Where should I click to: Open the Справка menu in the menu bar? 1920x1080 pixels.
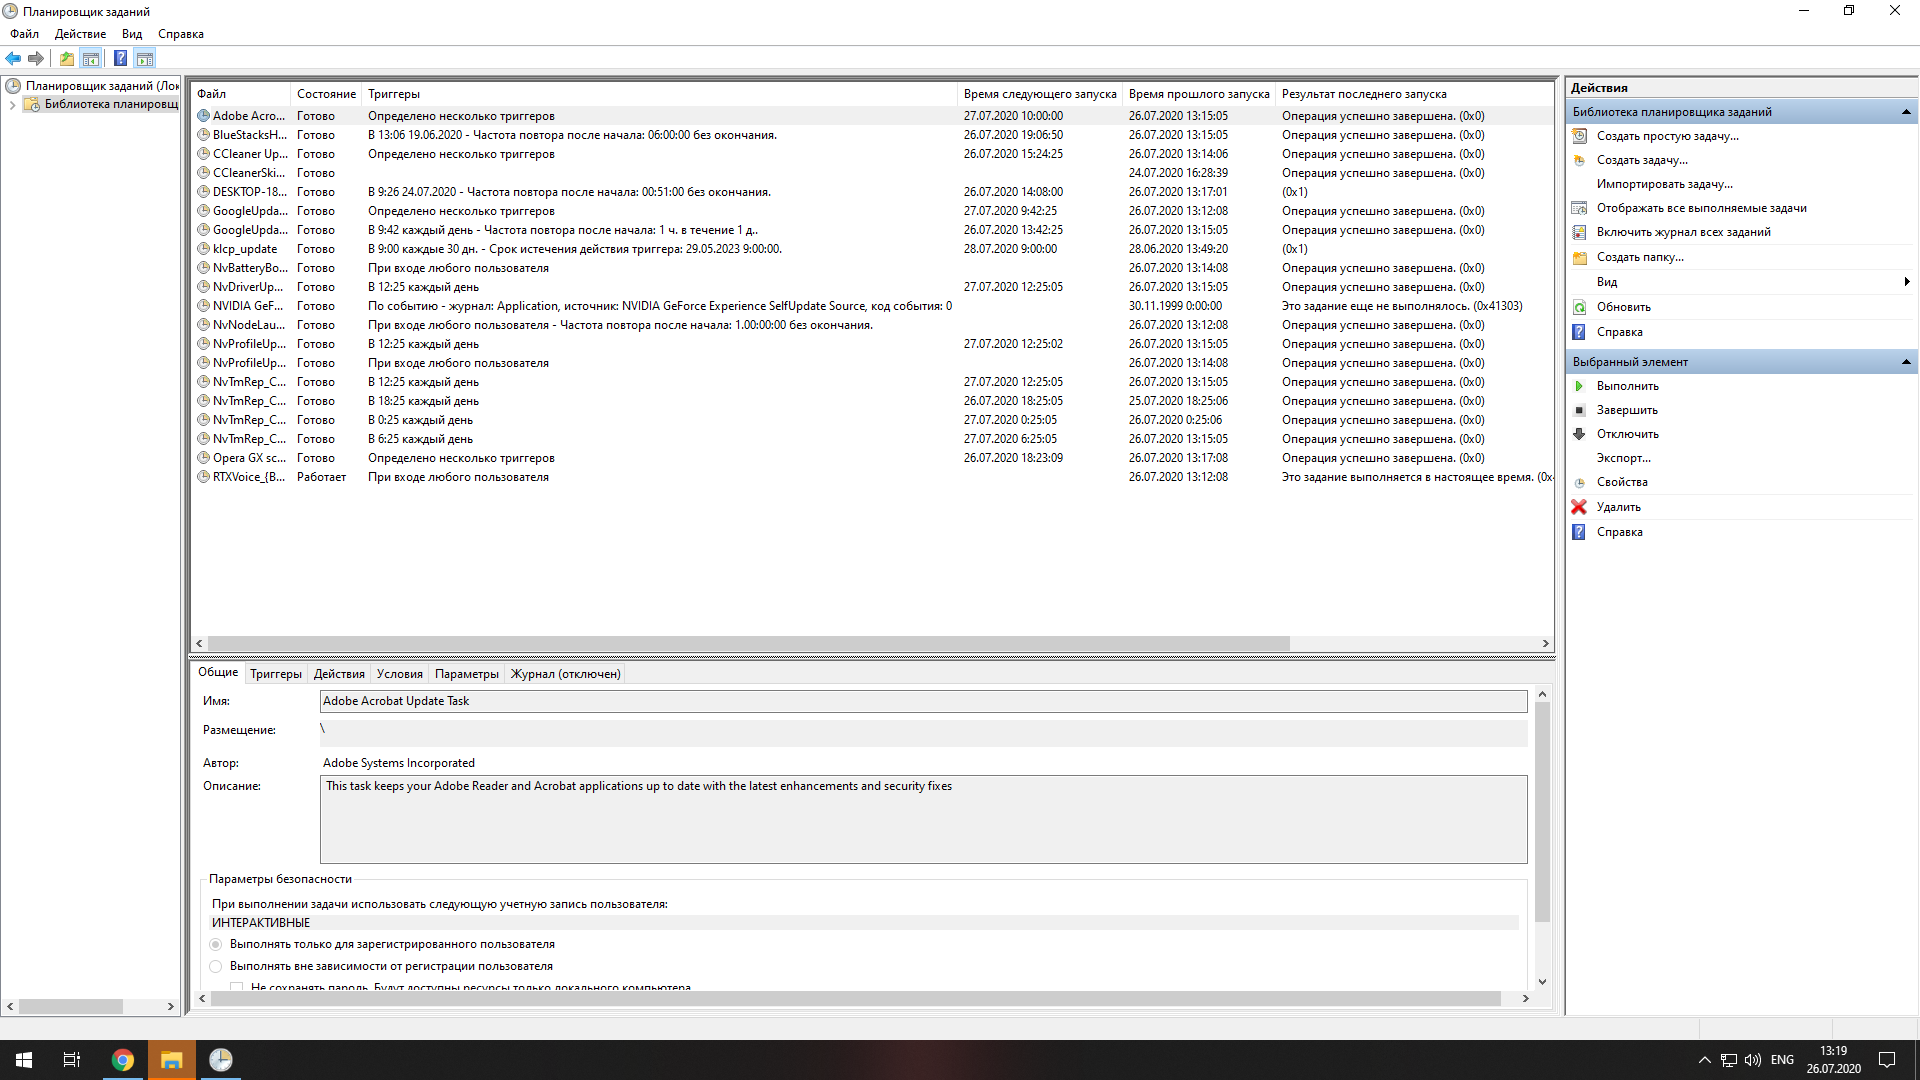181,34
